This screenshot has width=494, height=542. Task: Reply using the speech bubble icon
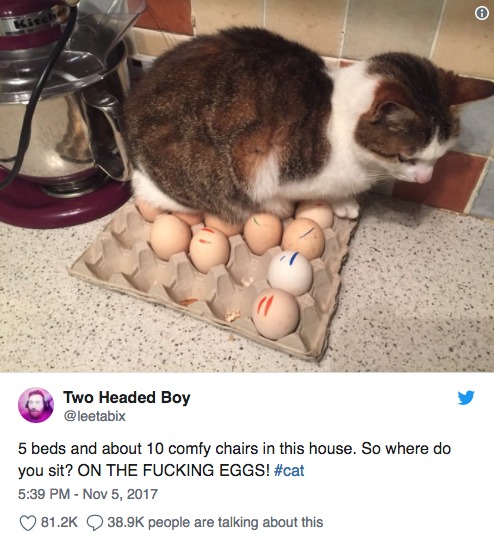coord(94,523)
